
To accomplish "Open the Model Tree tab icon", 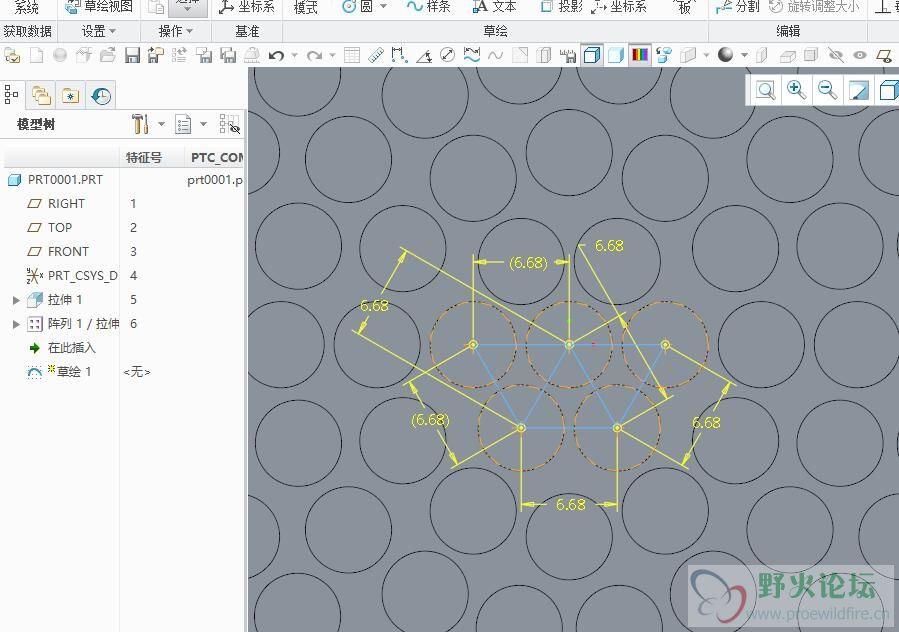I will click(x=11, y=95).
